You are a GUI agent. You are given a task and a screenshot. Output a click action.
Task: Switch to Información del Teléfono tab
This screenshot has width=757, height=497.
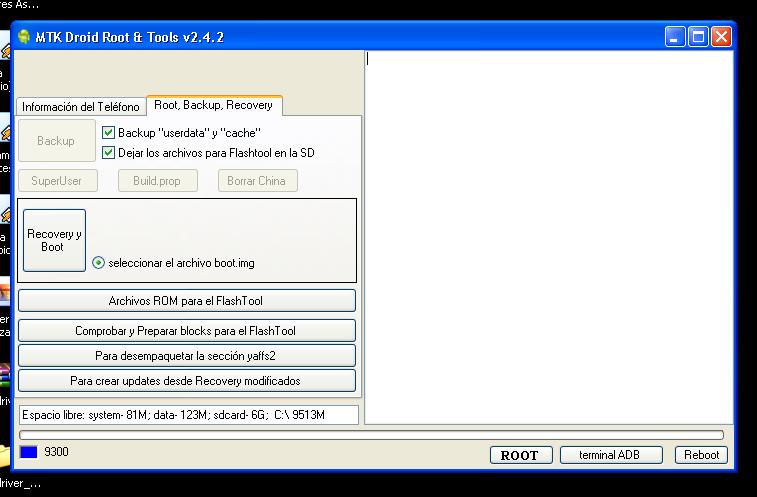click(81, 107)
